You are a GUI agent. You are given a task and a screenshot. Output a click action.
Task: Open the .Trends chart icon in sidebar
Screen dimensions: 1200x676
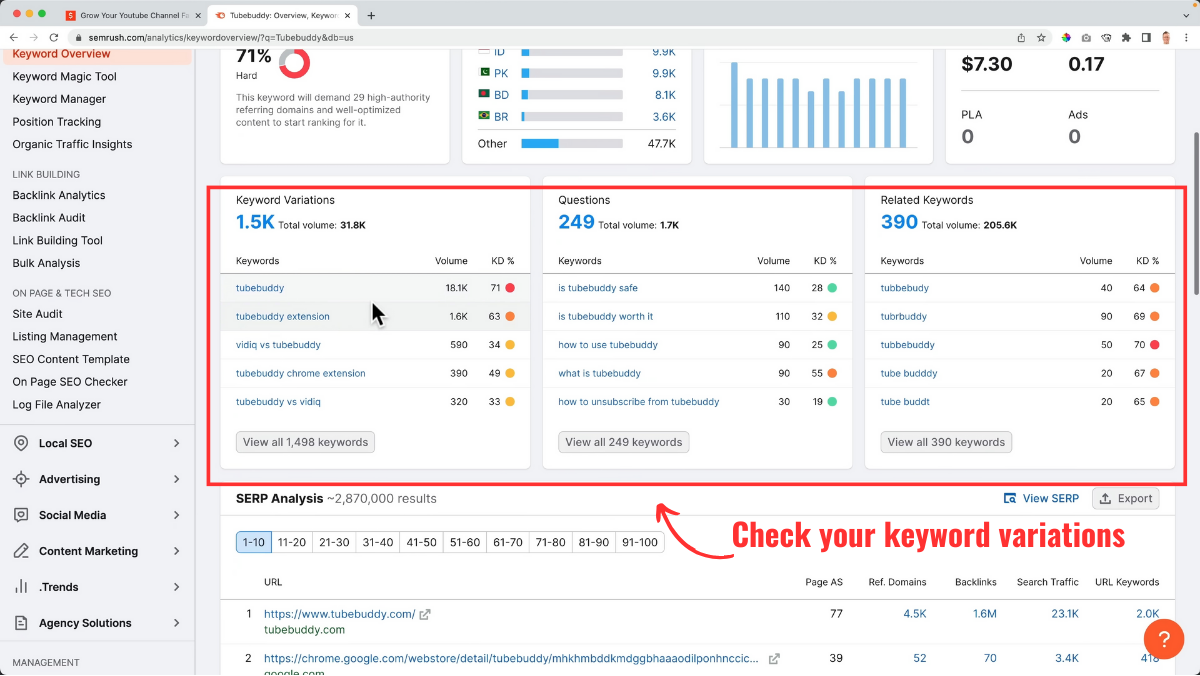21,587
